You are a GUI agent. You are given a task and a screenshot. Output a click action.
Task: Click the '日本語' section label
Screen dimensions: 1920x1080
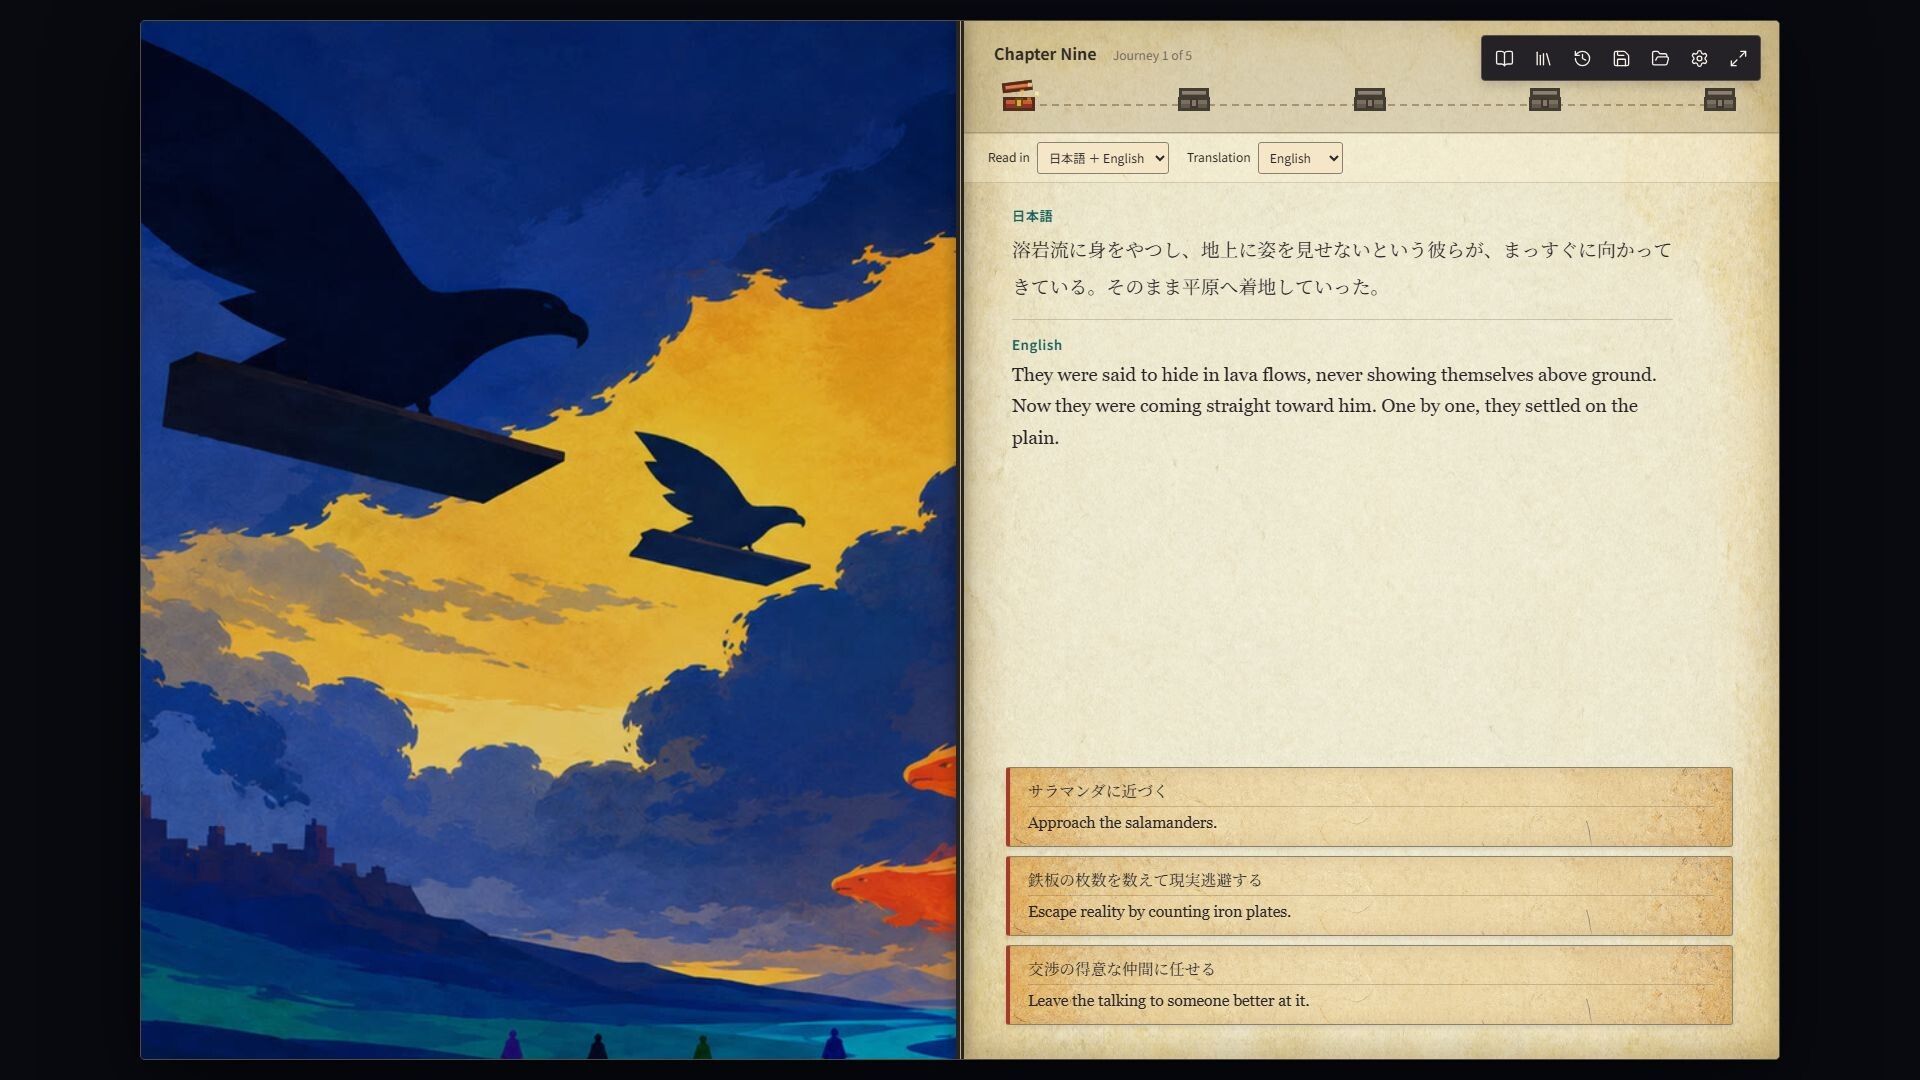[x=1032, y=216]
